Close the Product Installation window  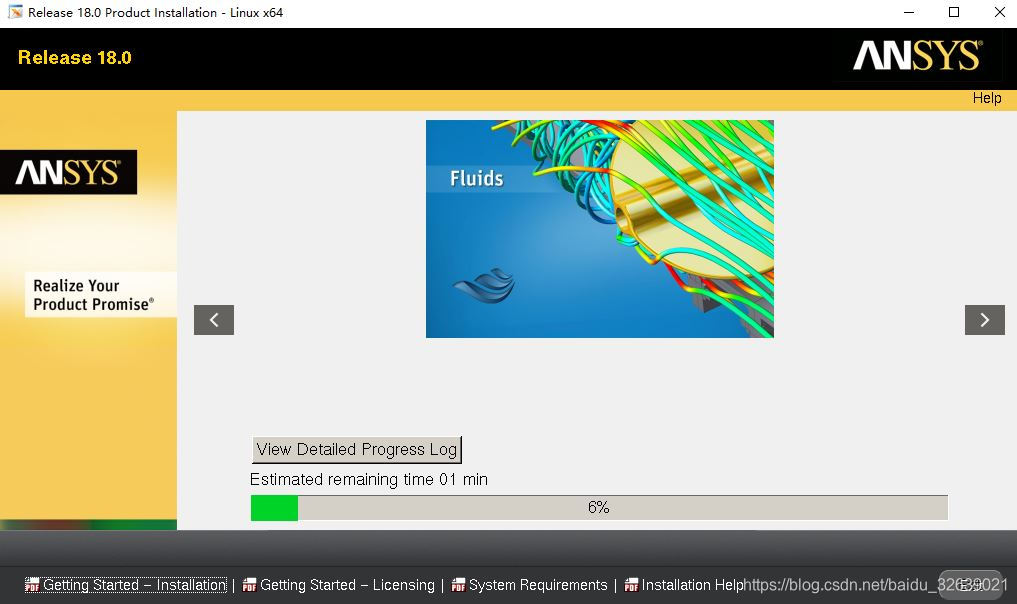pyautogui.click(x=999, y=12)
